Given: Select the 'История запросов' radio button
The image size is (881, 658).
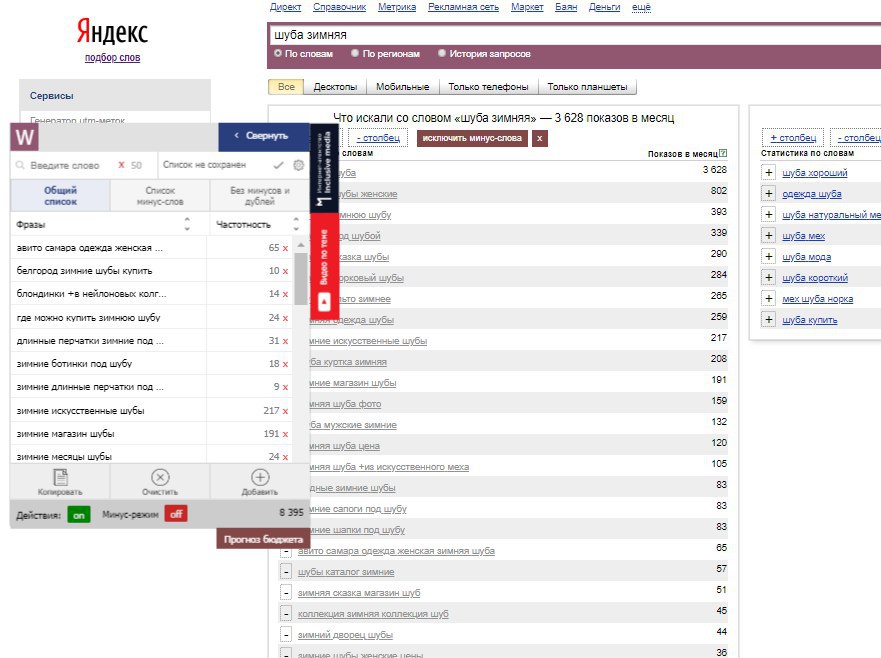Looking at the screenshot, I should [442, 53].
